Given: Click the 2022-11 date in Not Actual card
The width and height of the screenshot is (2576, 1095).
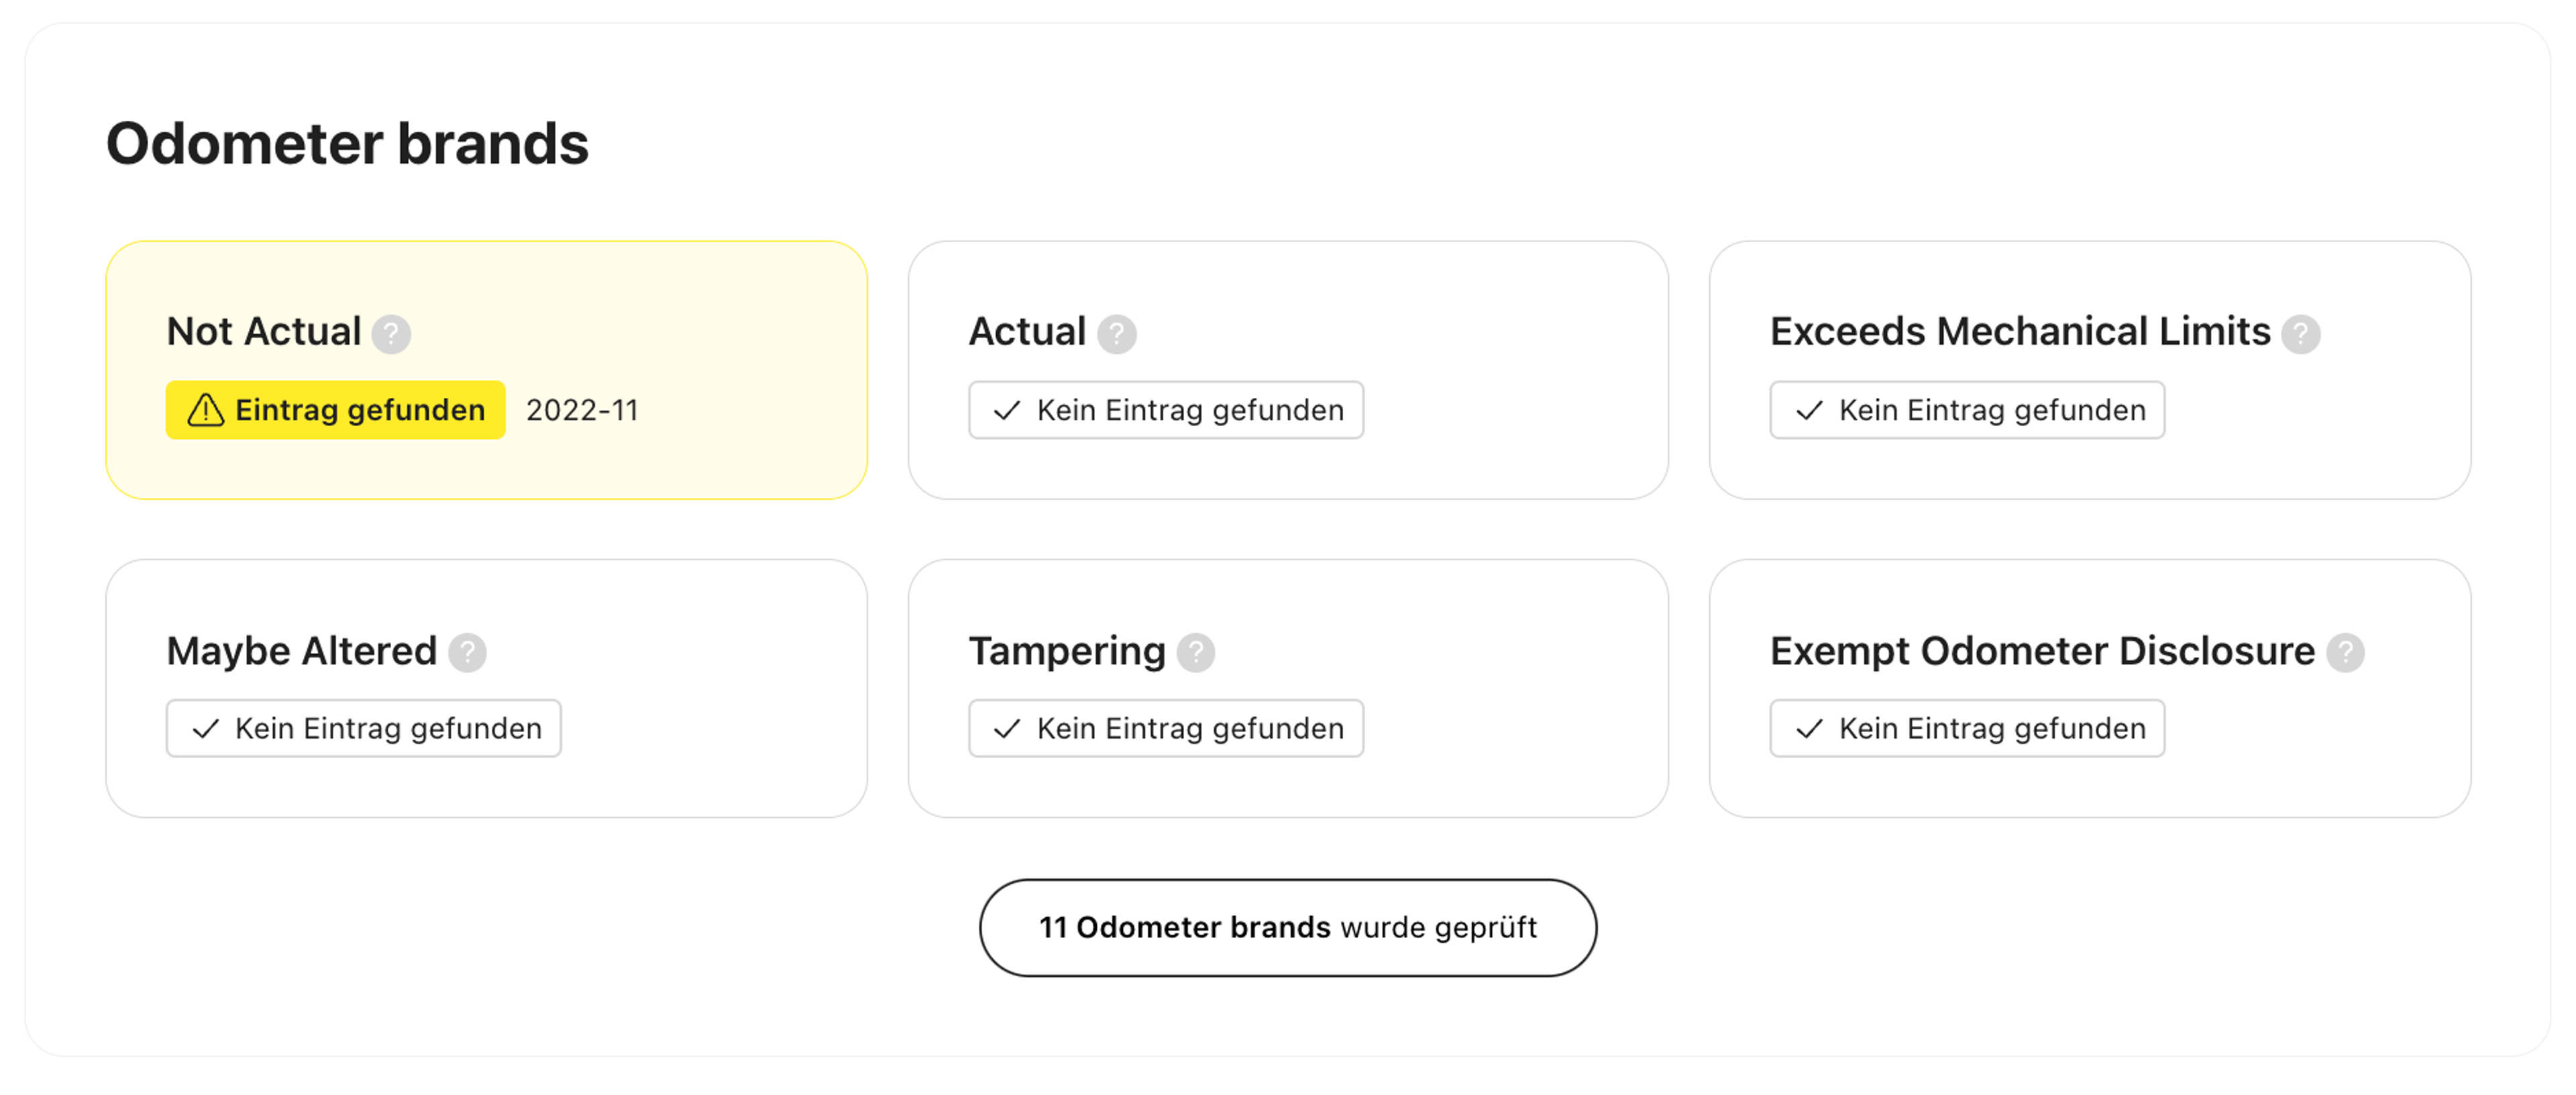Looking at the screenshot, I should click(582, 410).
